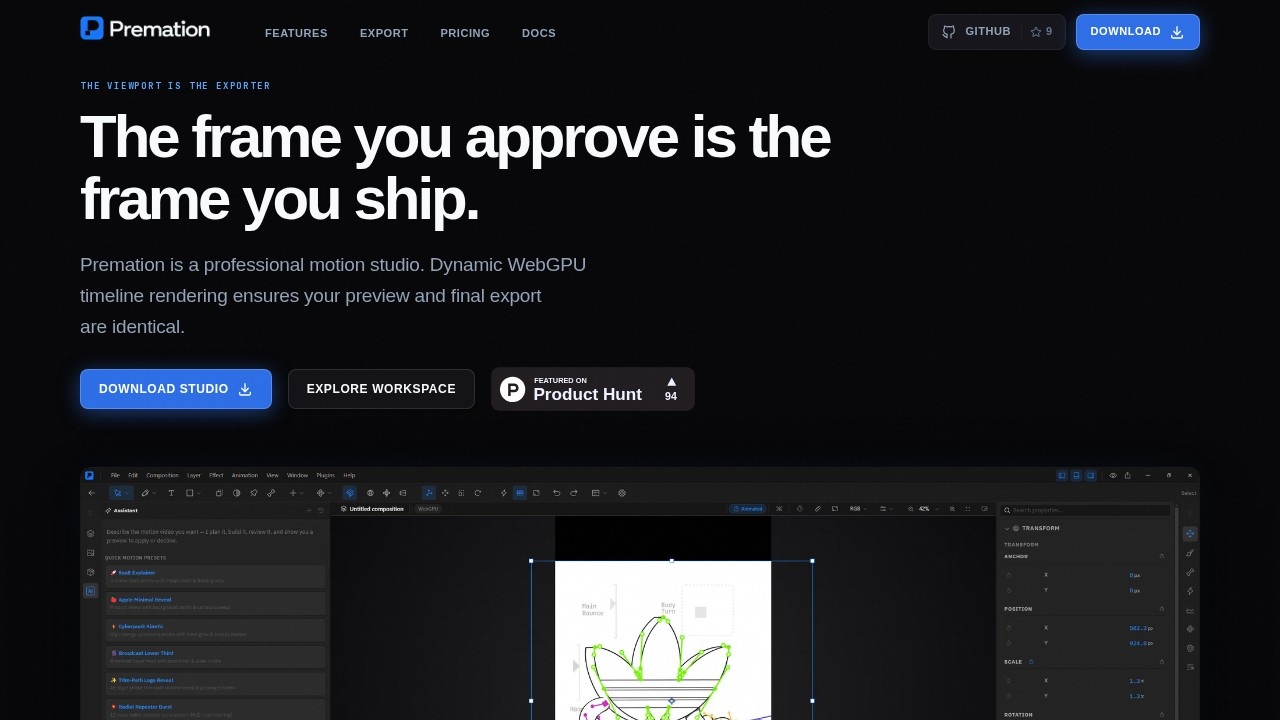
Task: Click the Position X value
Action: point(1139,628)
